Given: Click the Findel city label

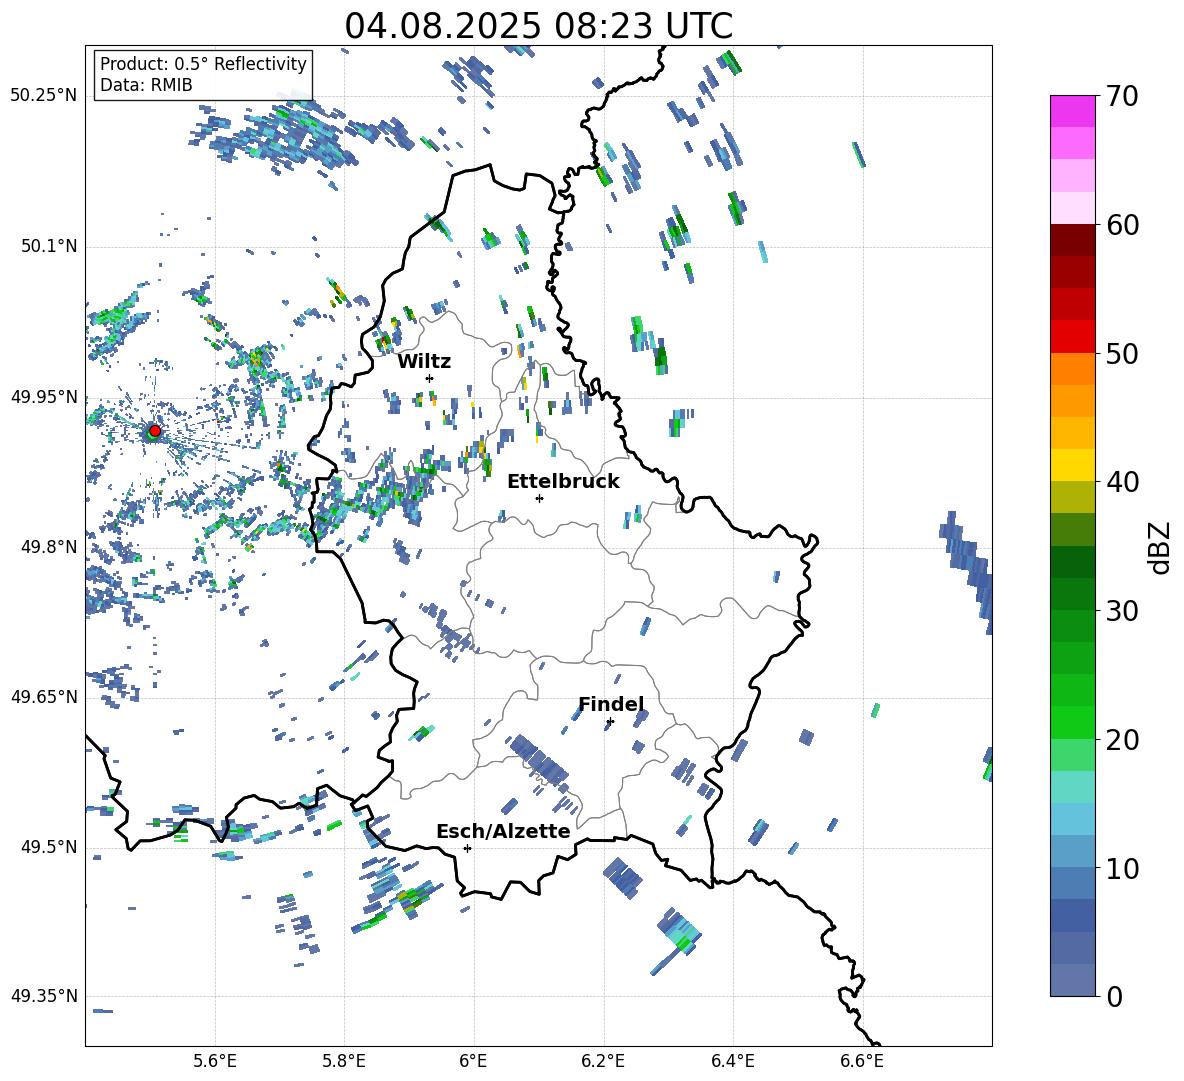Looking at the screenshot, I should click(x=611, y=704).
